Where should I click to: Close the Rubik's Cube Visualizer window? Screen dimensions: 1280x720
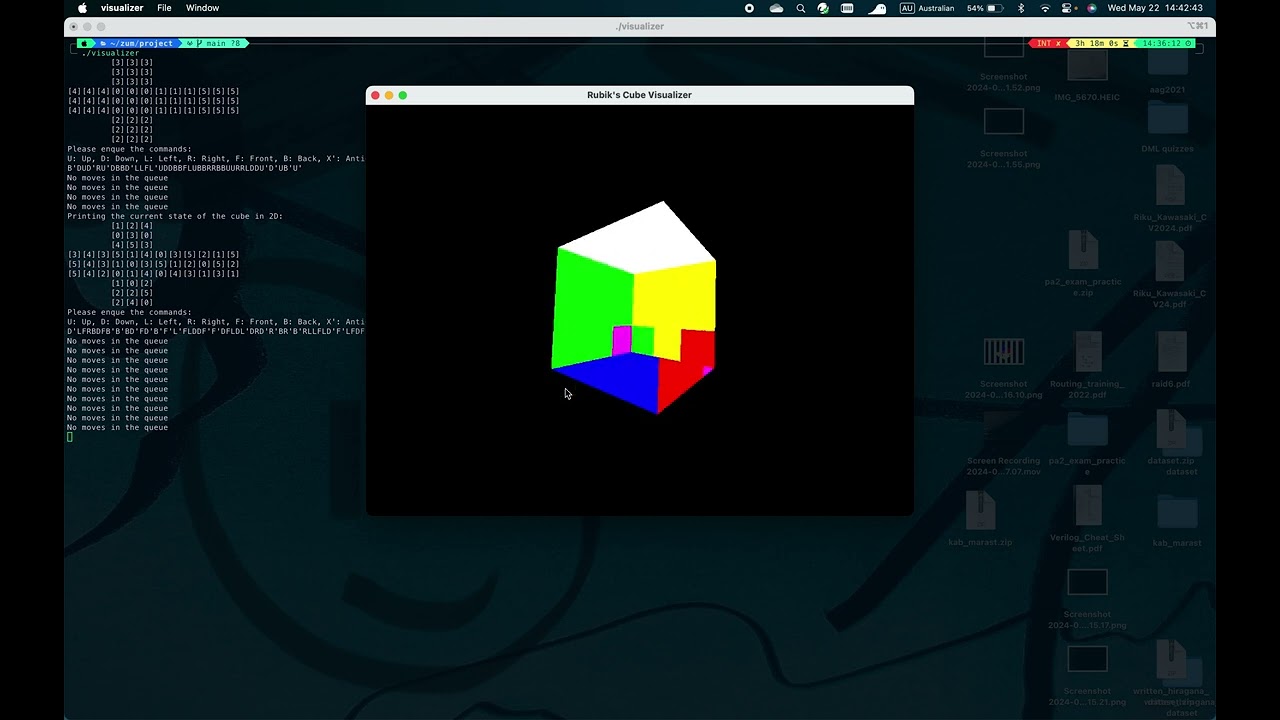(375, 95)
